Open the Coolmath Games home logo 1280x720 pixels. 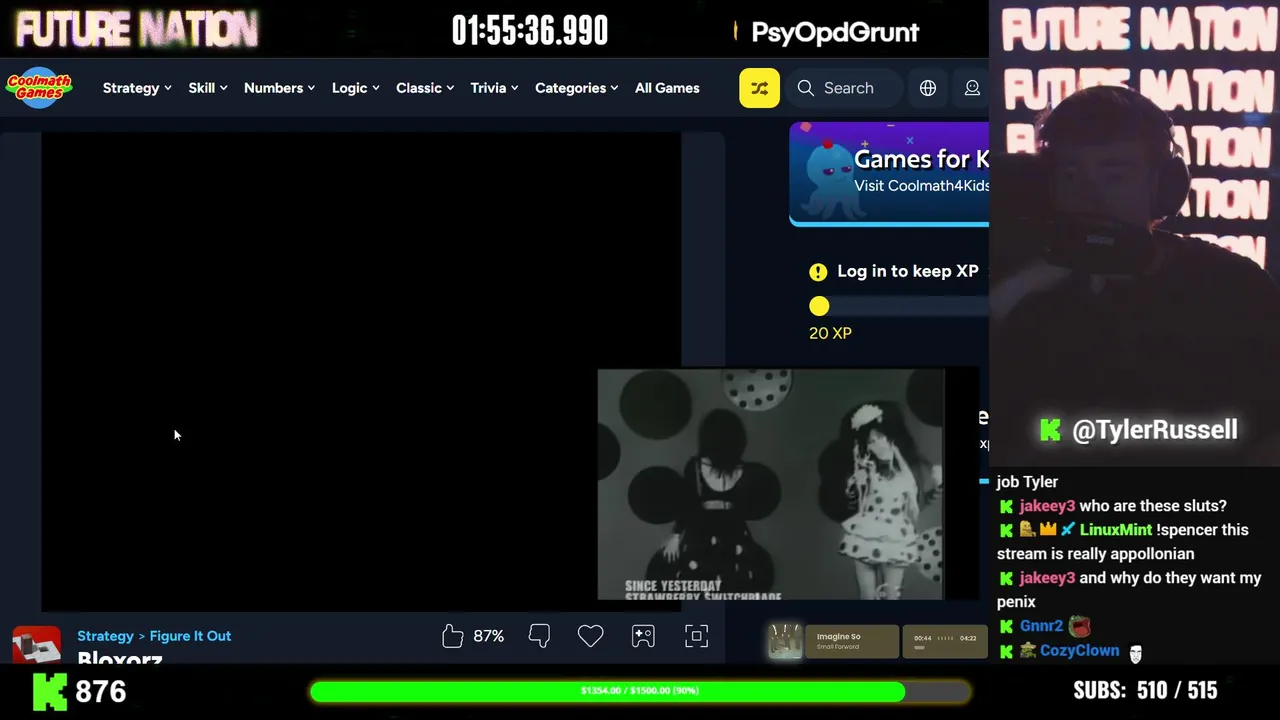pos(39,88)
